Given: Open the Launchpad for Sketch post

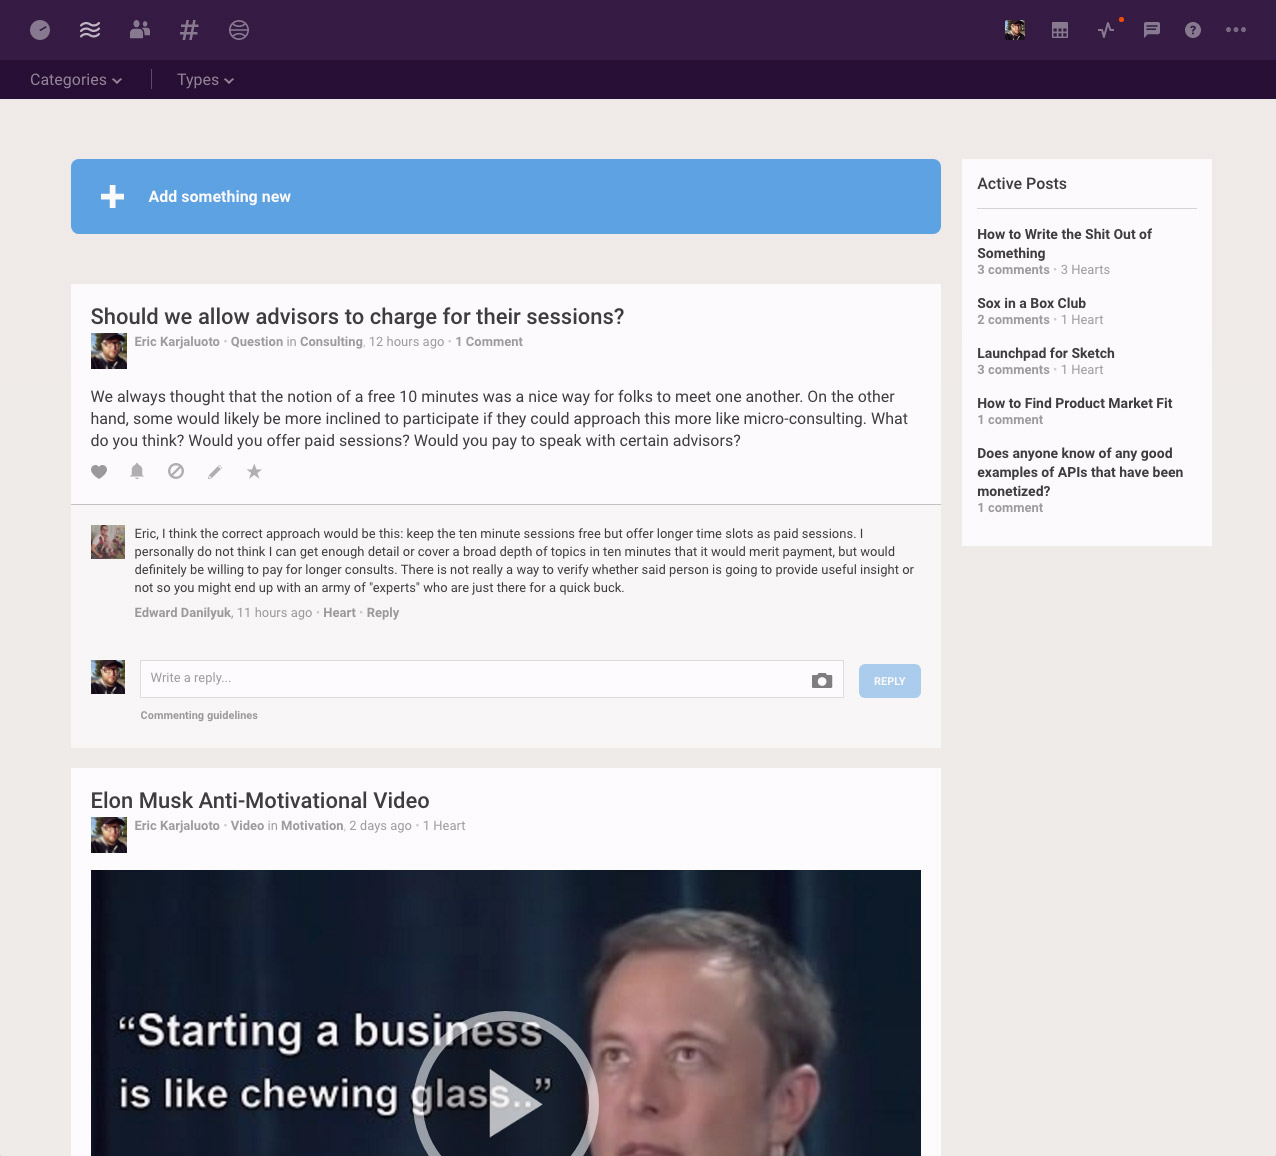Looking at the screenshot, I should pyautogui.click(x=1046, y=353).
